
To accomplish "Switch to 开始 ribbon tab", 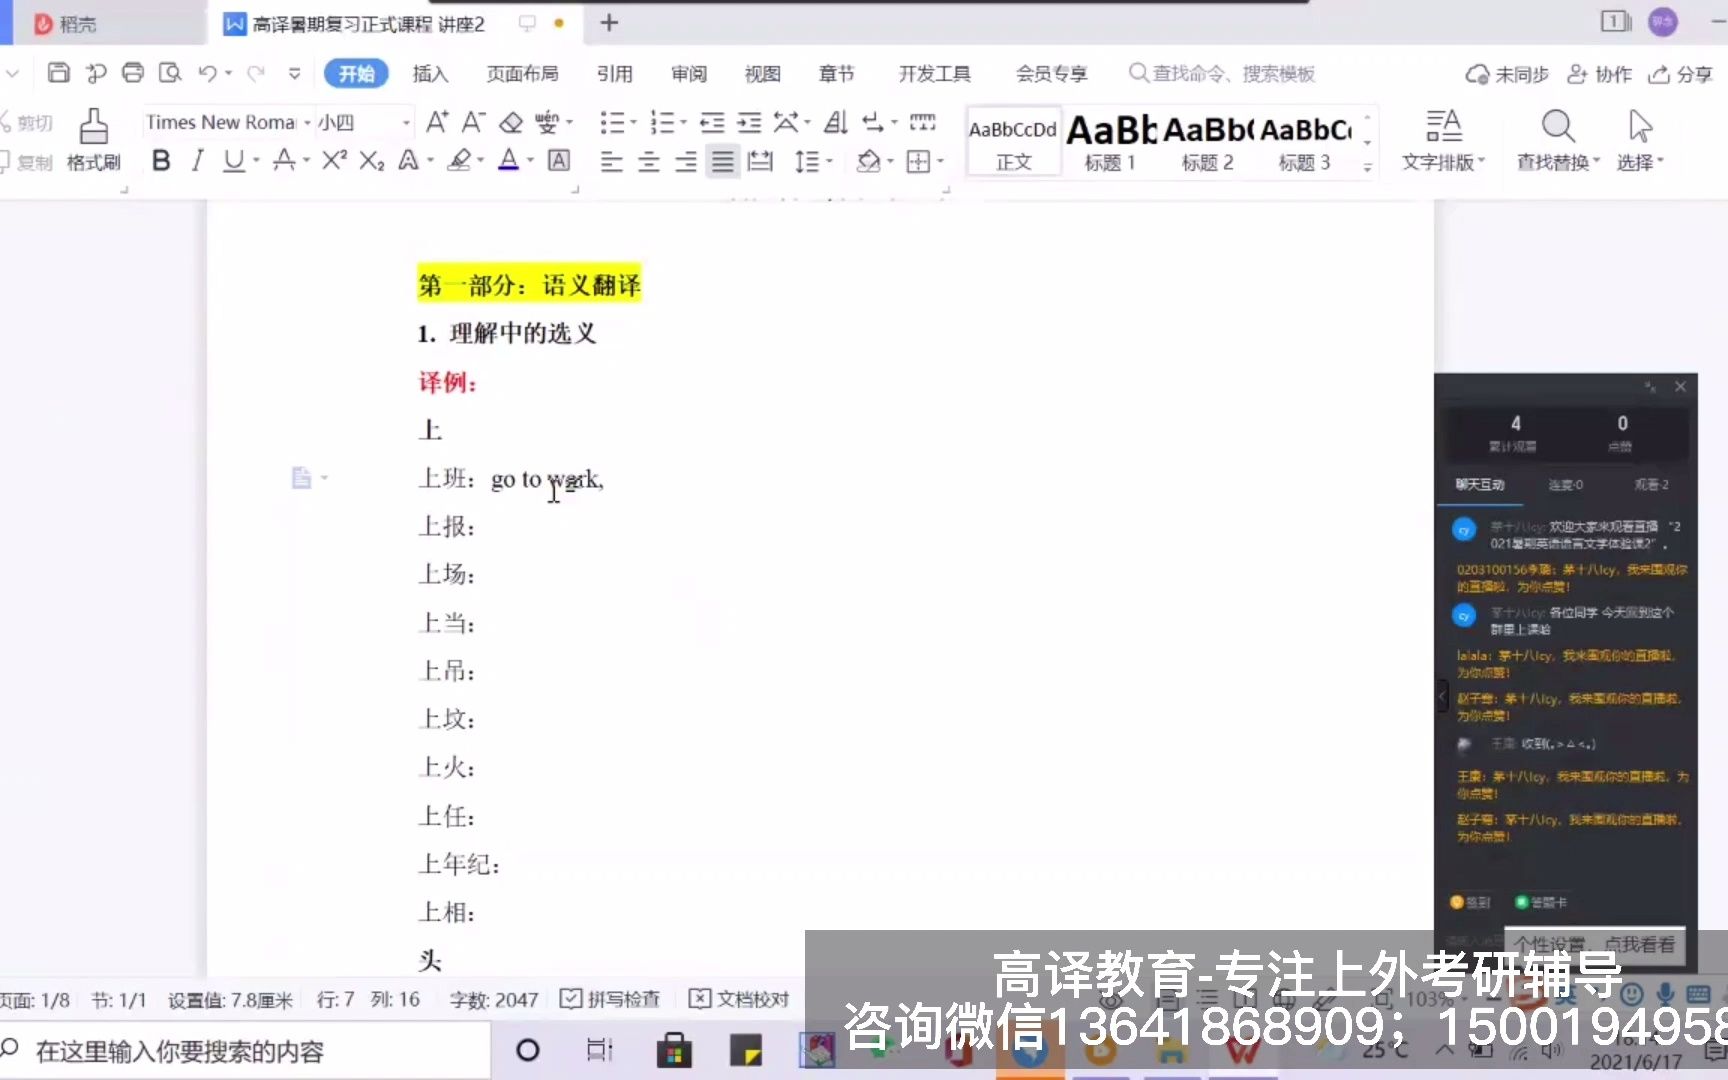I will (x=356, y=73).
